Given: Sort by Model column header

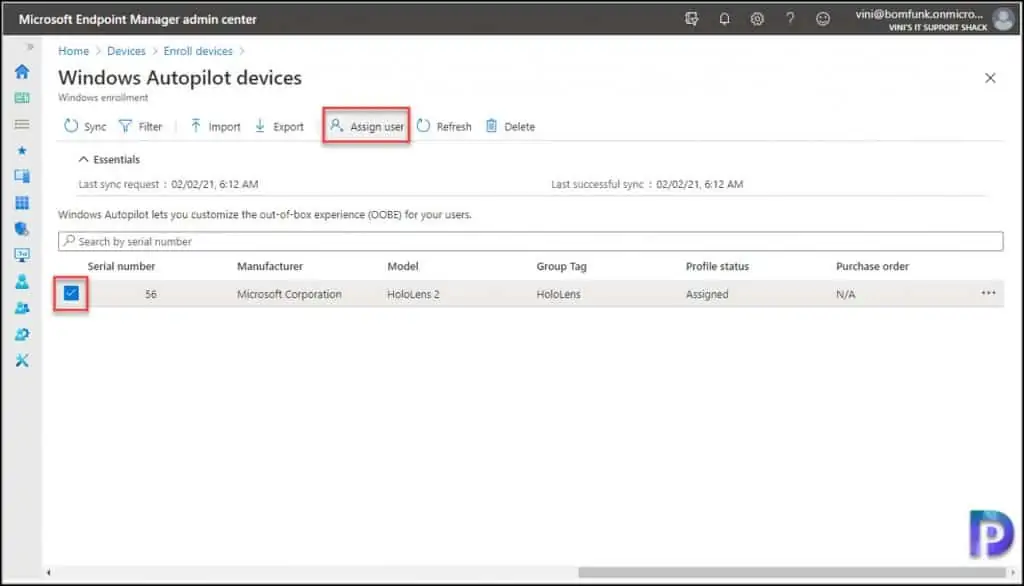Looking at the screenshot, I should click(403, 267).
